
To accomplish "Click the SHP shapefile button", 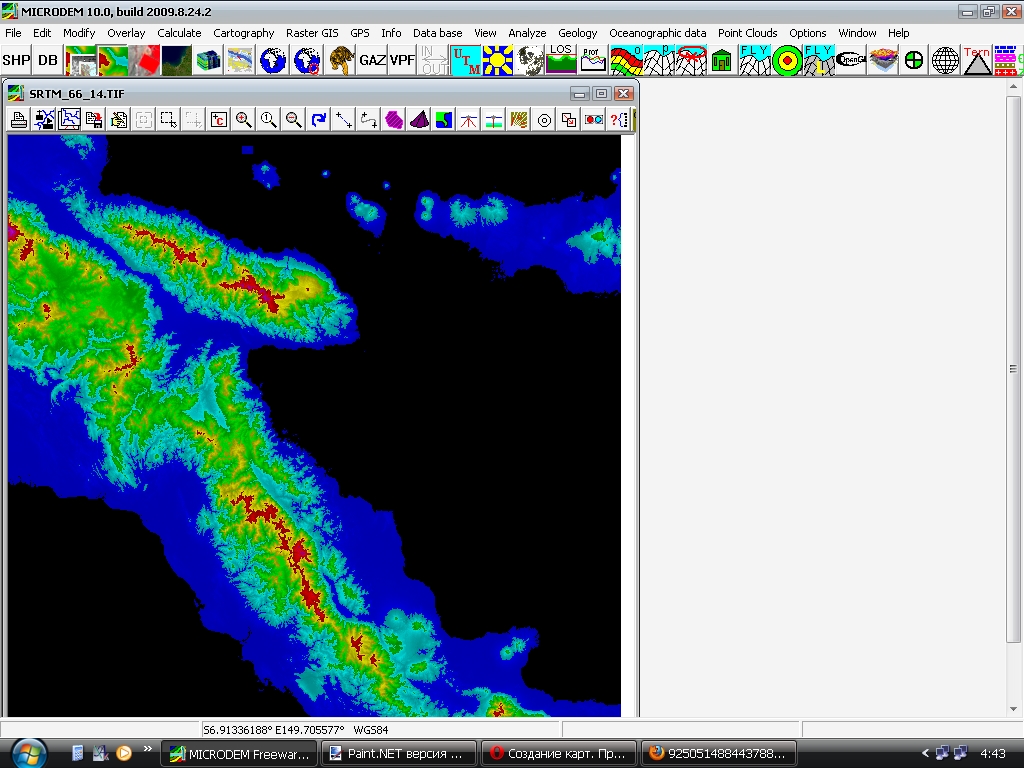I will [16, 60].
